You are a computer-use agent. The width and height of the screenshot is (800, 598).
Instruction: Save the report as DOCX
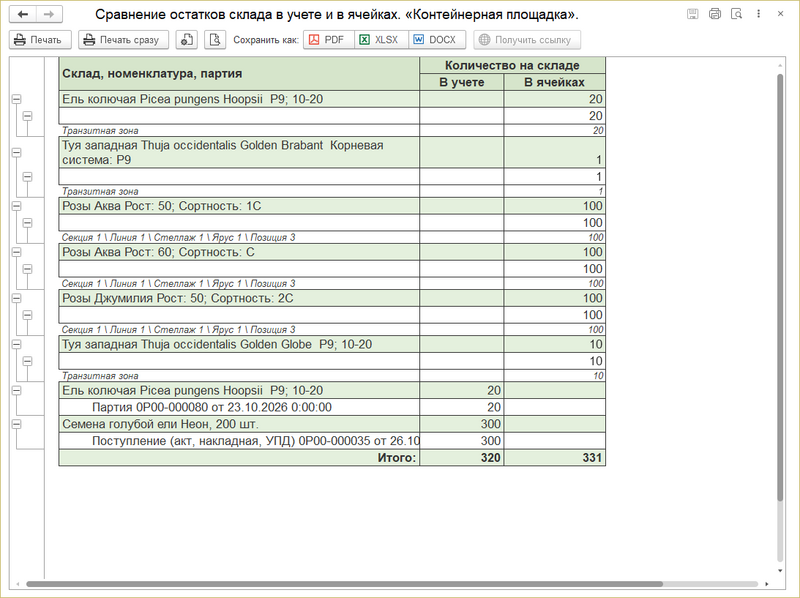click(x=437, y=40)
